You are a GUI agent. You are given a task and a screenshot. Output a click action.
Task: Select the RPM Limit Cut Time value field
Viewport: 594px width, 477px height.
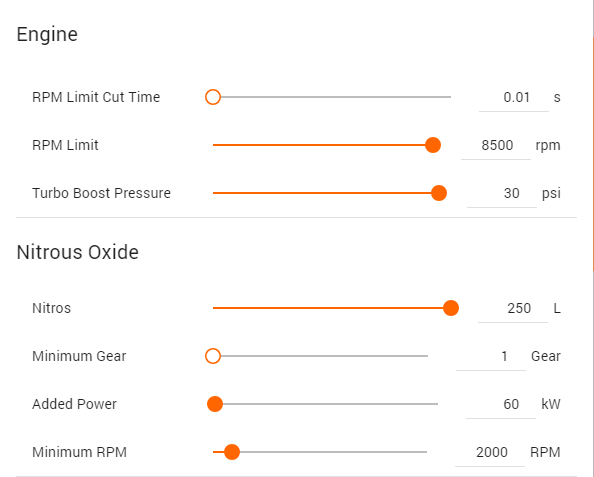(x=514, y=98)
